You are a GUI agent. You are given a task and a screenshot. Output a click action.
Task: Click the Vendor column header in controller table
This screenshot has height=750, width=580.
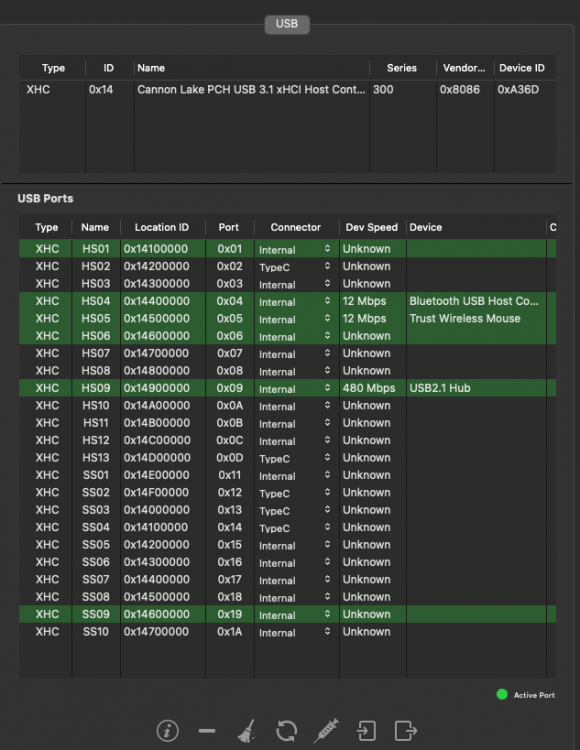tap(464, 68)
